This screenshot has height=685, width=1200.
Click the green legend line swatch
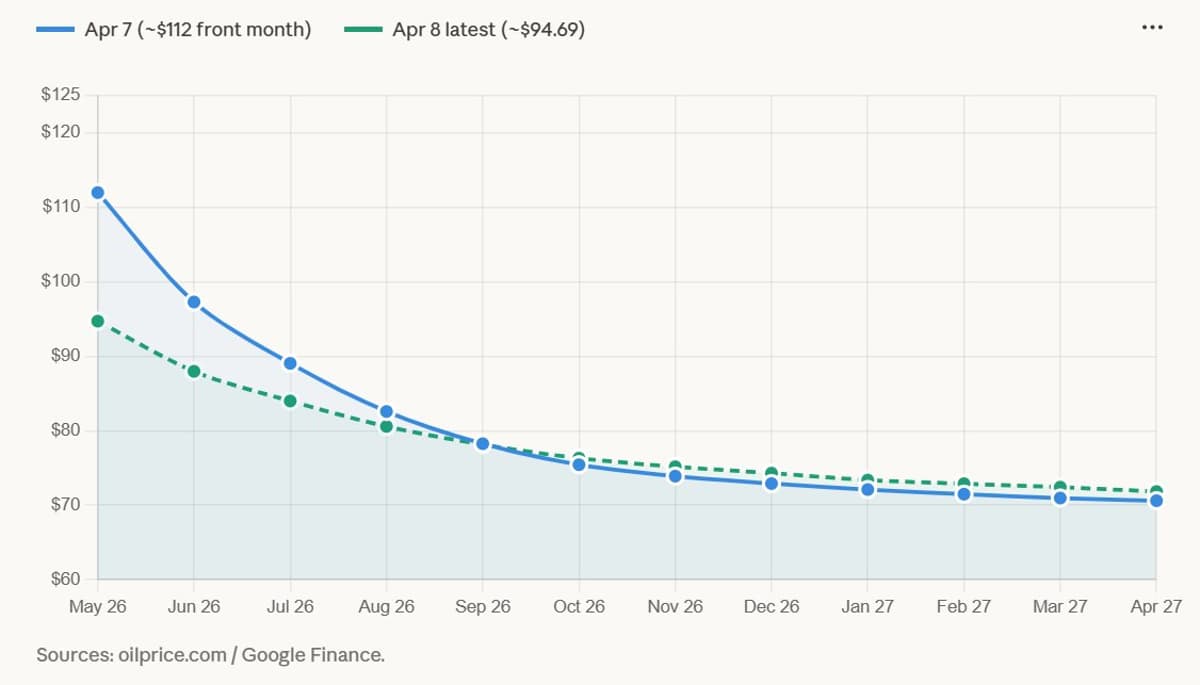click(364, 30)
